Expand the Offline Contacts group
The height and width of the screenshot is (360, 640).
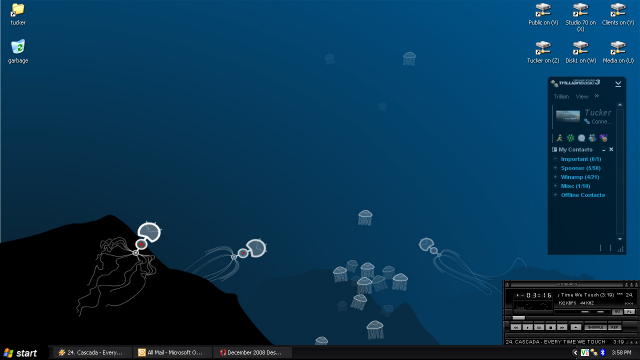[x=555, y=195]
